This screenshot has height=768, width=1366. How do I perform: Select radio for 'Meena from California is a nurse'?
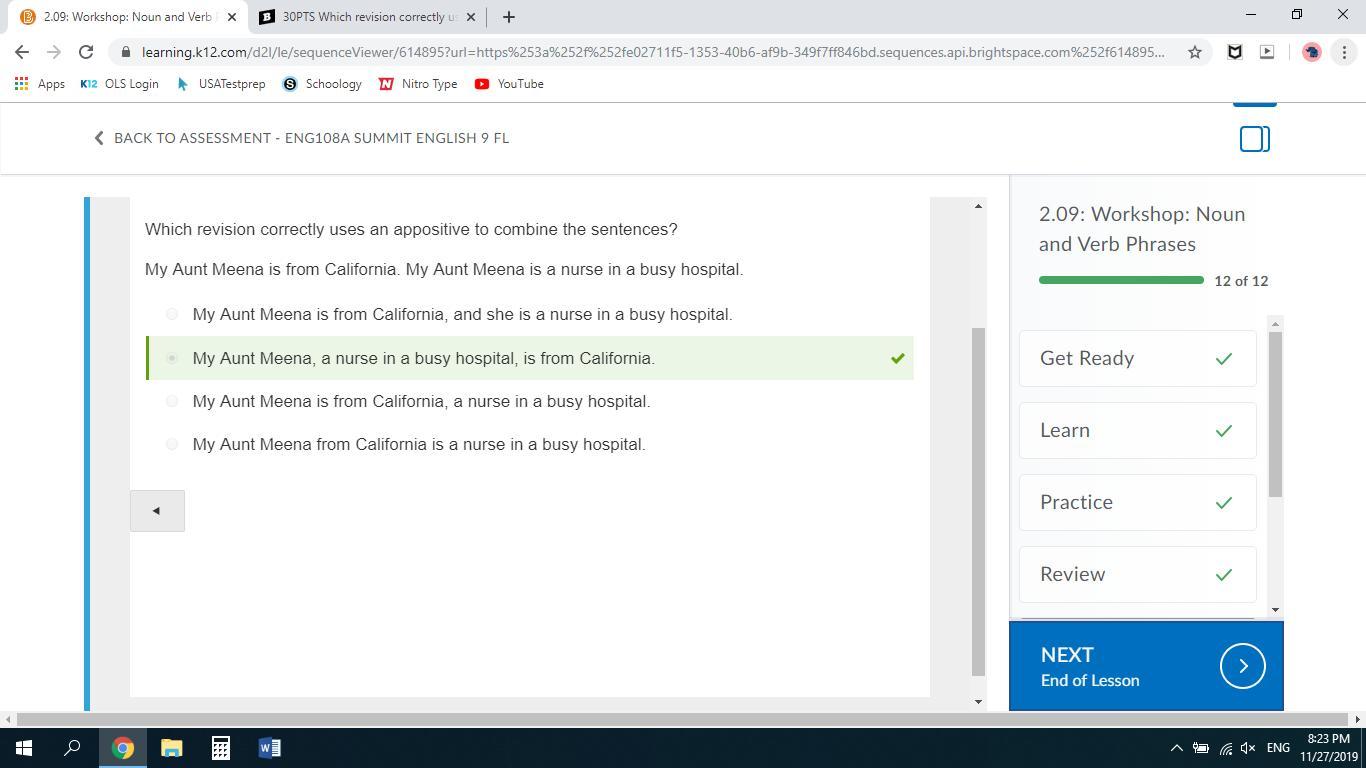click(172, 444)
